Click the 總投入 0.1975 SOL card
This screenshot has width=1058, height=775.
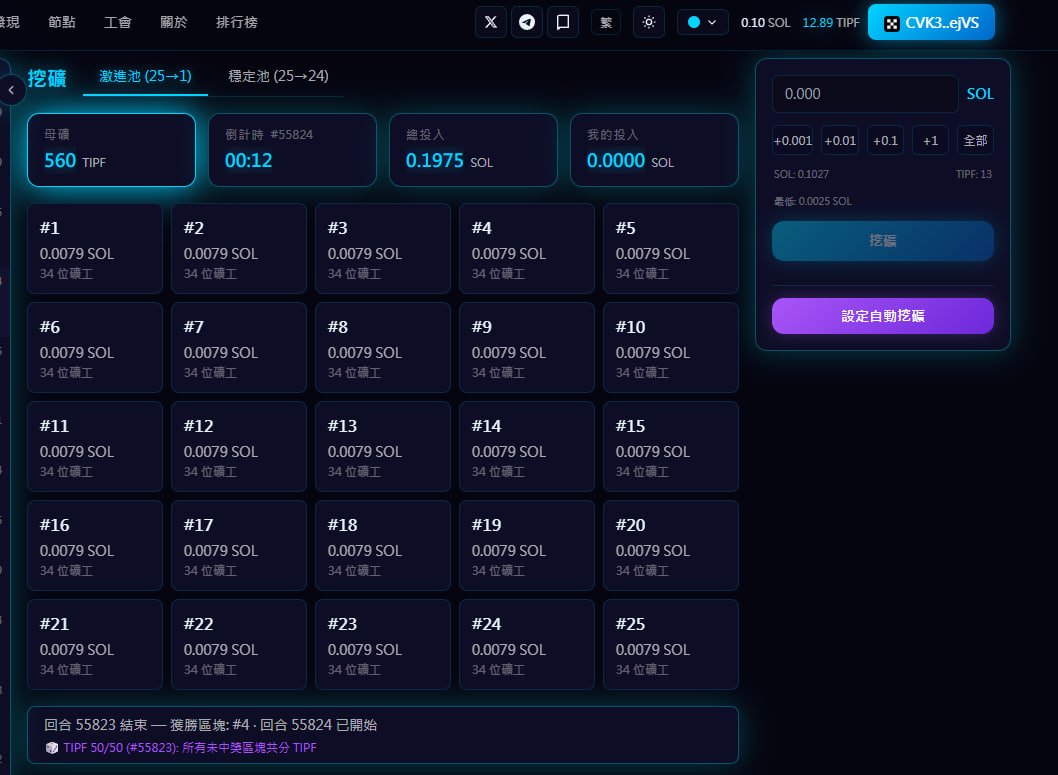pos(473,150)
